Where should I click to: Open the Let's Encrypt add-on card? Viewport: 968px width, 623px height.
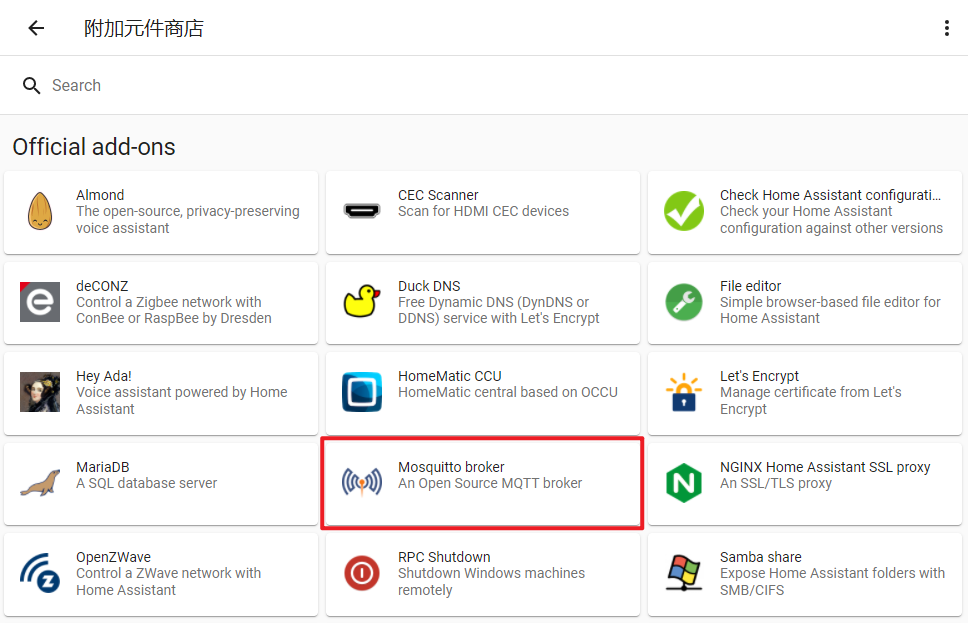pyautogui.click(x=806, y=393)
